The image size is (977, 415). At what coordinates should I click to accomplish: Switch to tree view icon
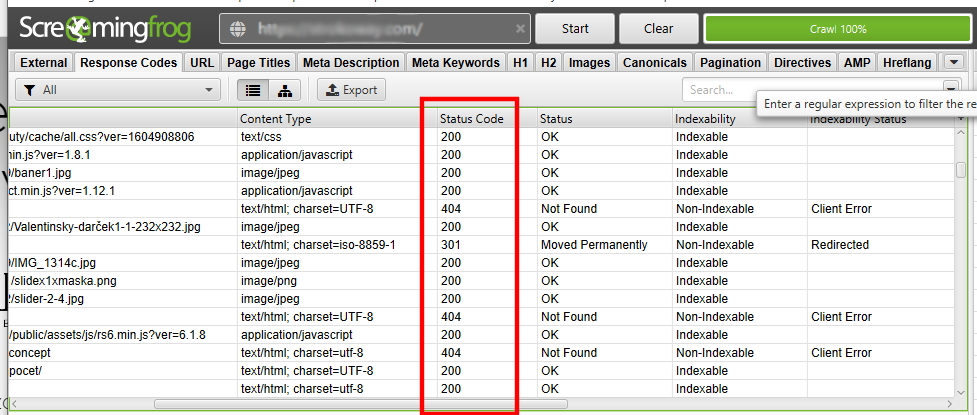tap(285, 90)
